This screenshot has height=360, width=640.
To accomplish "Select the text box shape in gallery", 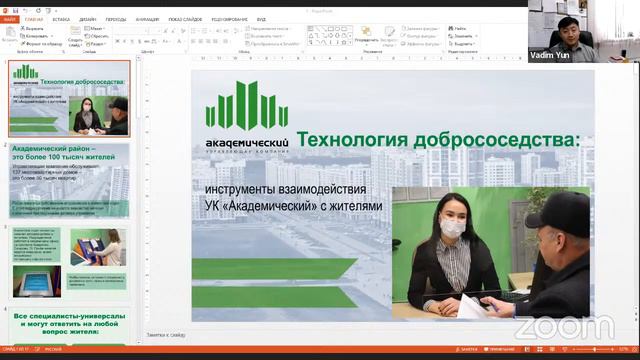I will [x=310, y=29].
